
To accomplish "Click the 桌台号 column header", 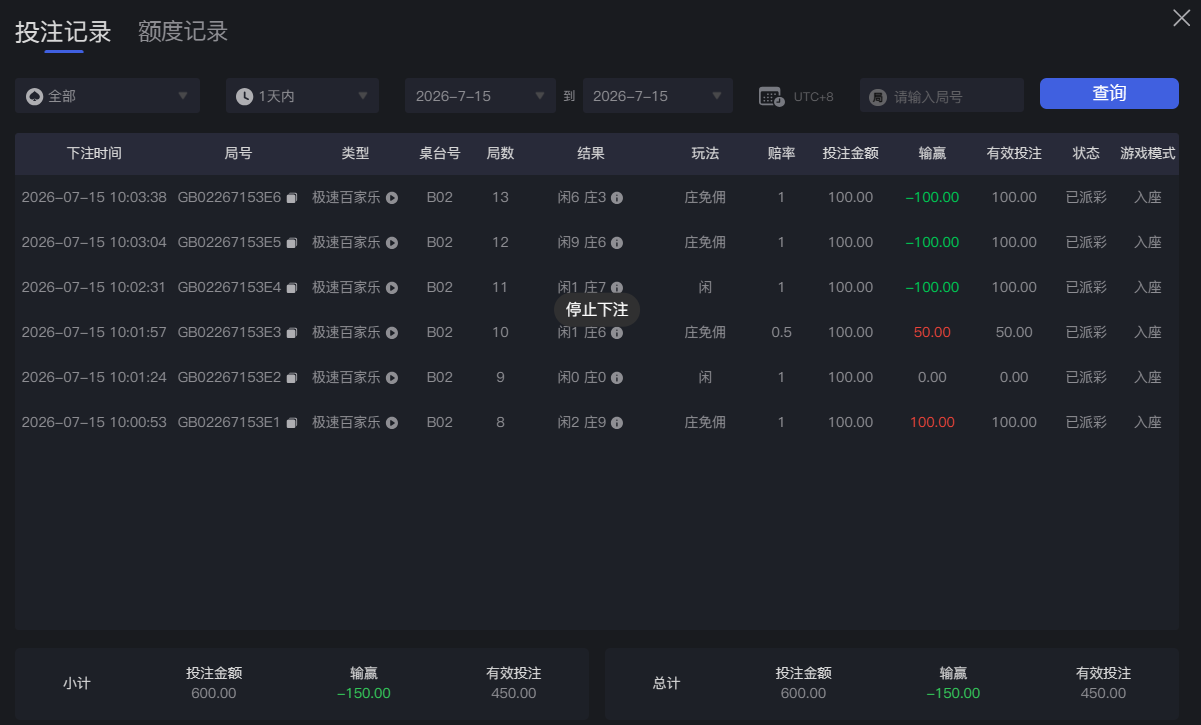I will coord(440,154).
